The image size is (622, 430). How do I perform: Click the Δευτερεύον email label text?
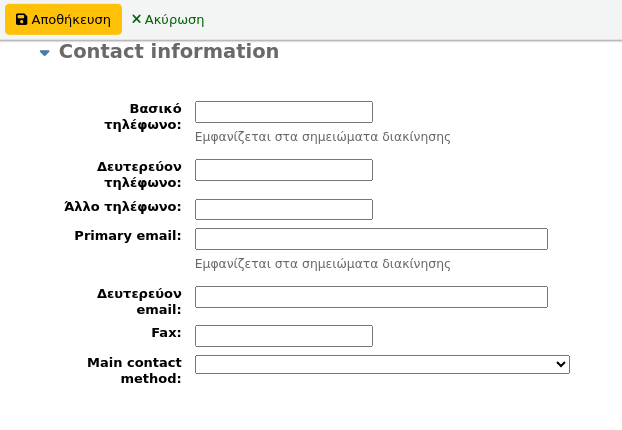click(139, 301)
